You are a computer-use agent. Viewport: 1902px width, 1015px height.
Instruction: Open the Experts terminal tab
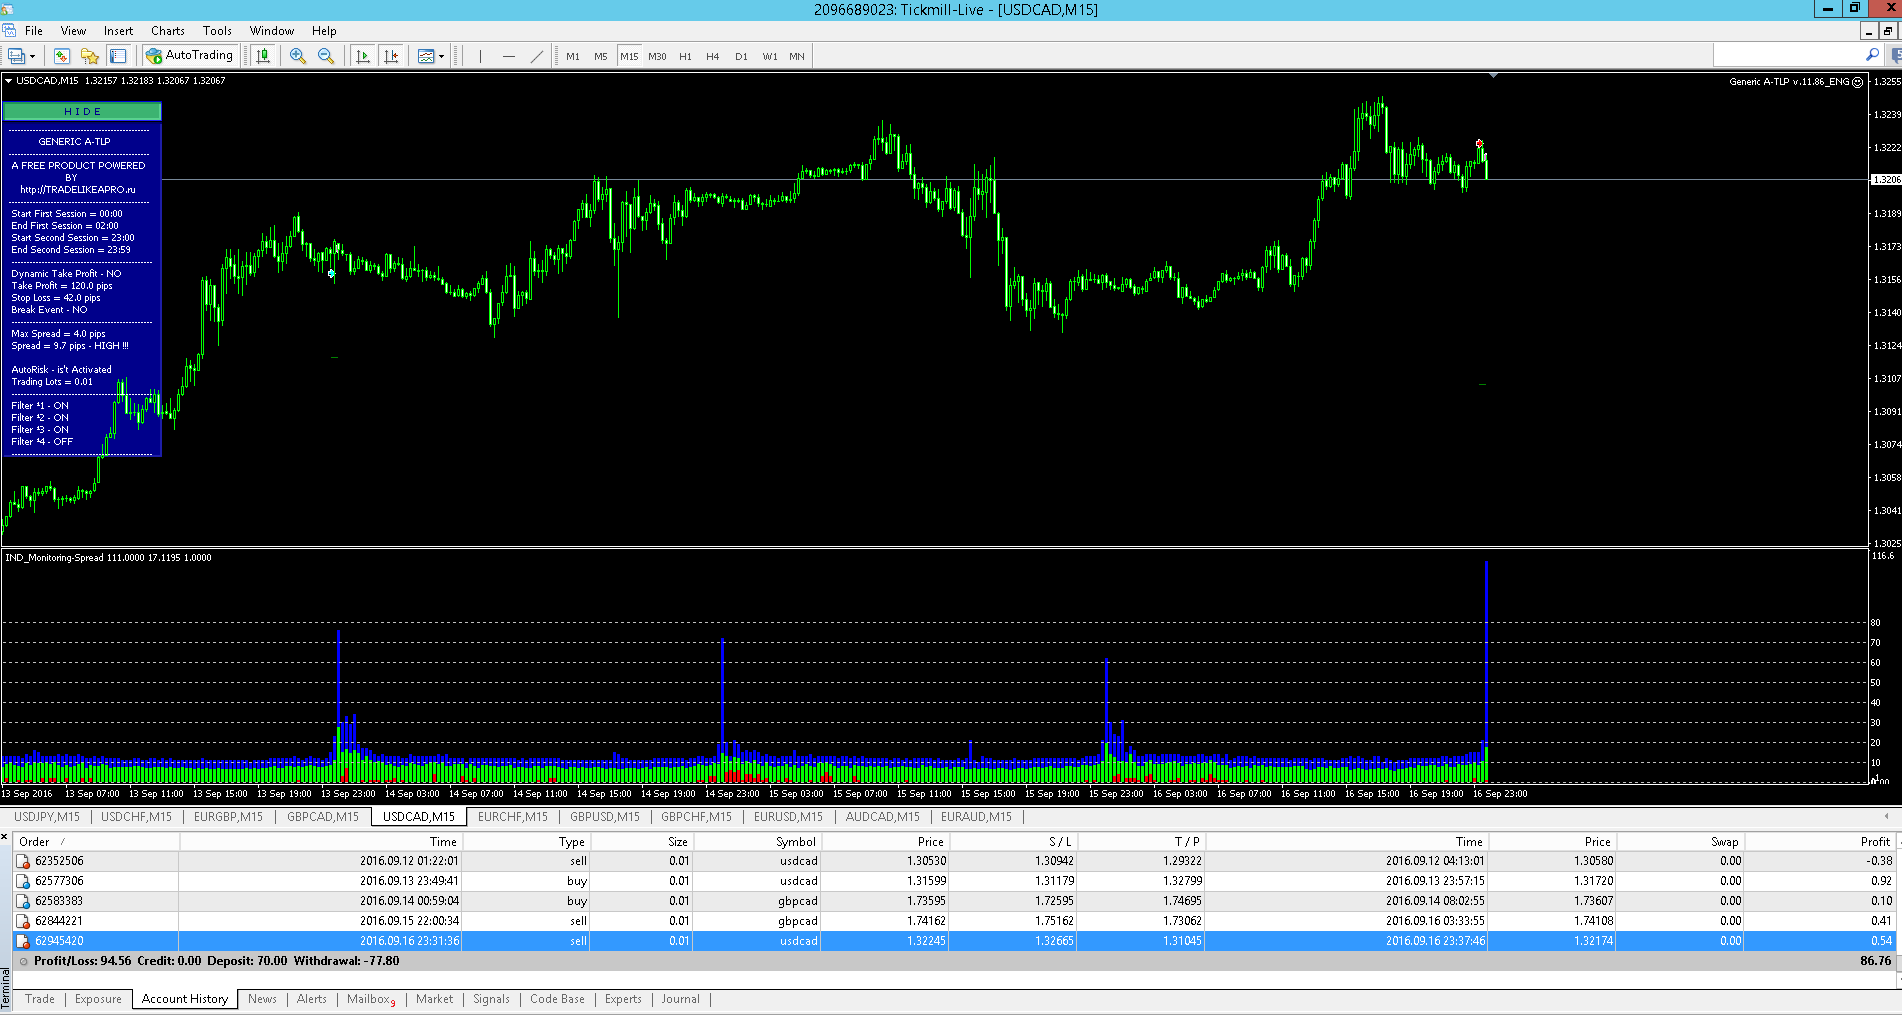tap(623, 999)
